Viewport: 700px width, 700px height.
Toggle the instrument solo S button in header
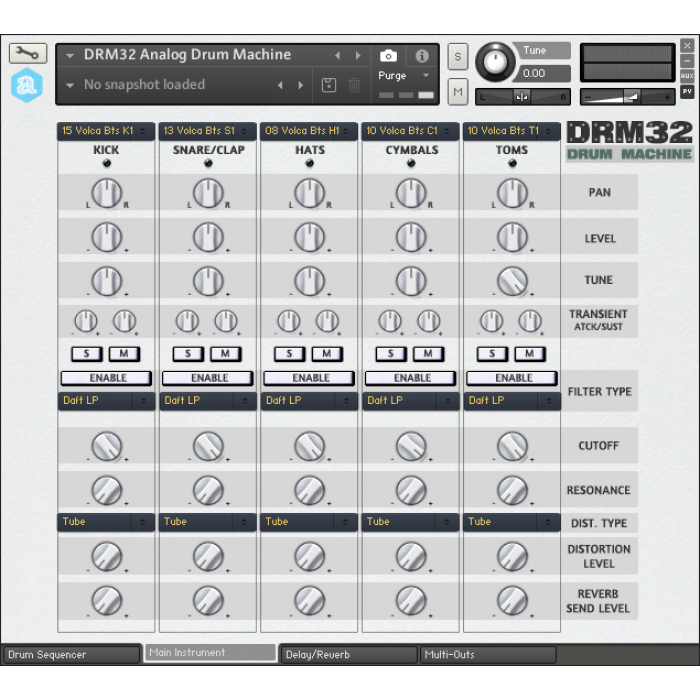[x=458, y=57]
